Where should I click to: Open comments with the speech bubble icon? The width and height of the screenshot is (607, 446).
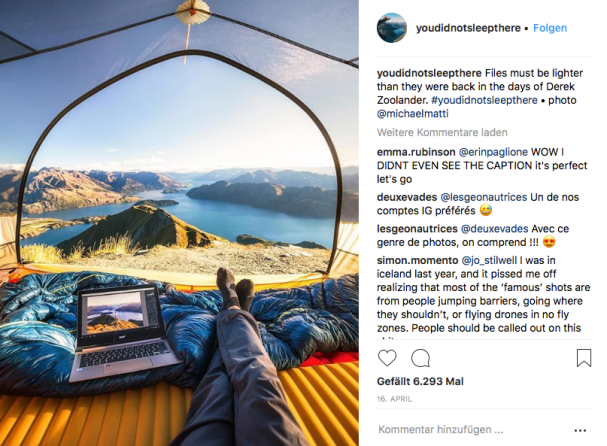(420, 358)
